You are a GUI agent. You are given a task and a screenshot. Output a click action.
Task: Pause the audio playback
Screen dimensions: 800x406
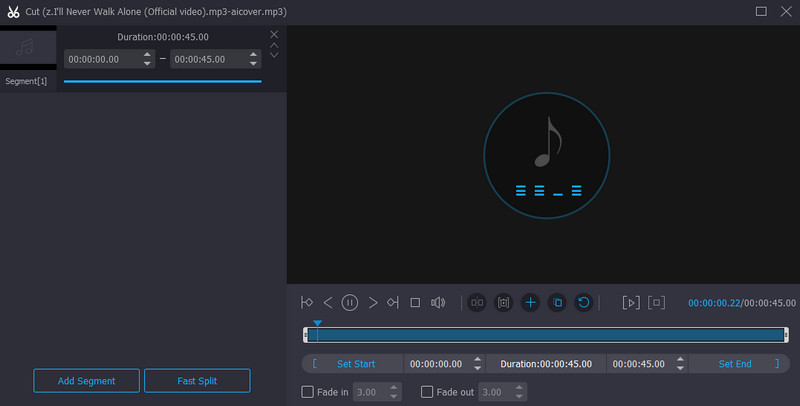coord(350,302)
